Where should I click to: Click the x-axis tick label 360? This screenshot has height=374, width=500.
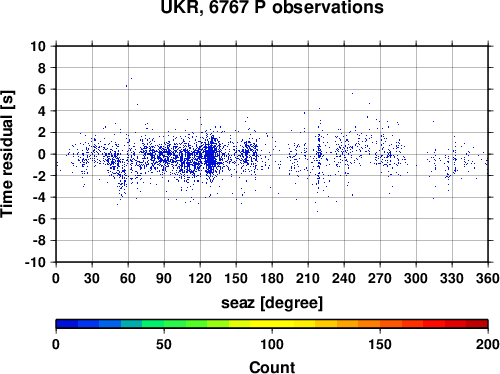[488, 278]
